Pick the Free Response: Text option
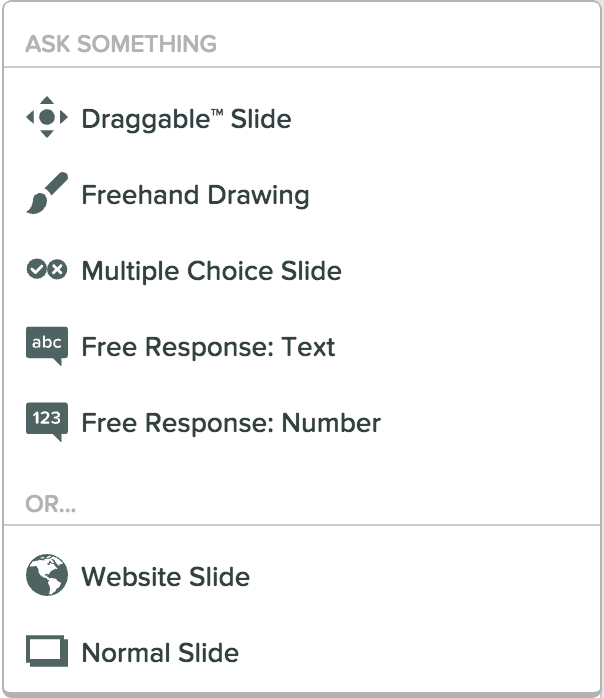This screenshot has height=698, width=604. [208, 347]
